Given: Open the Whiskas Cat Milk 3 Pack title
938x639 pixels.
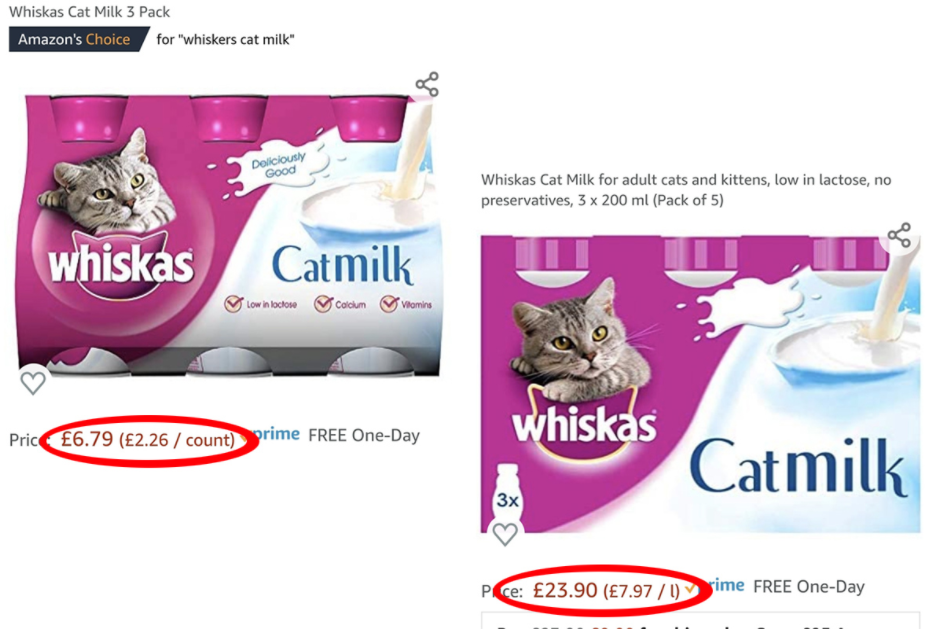Looking at the screenshot, I should (x=89, y=12).
